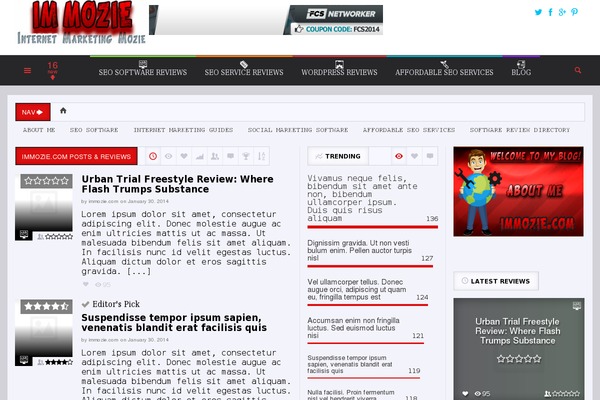
Task: Sort posts by likes heart icon
Action: [x=184, y=156]
